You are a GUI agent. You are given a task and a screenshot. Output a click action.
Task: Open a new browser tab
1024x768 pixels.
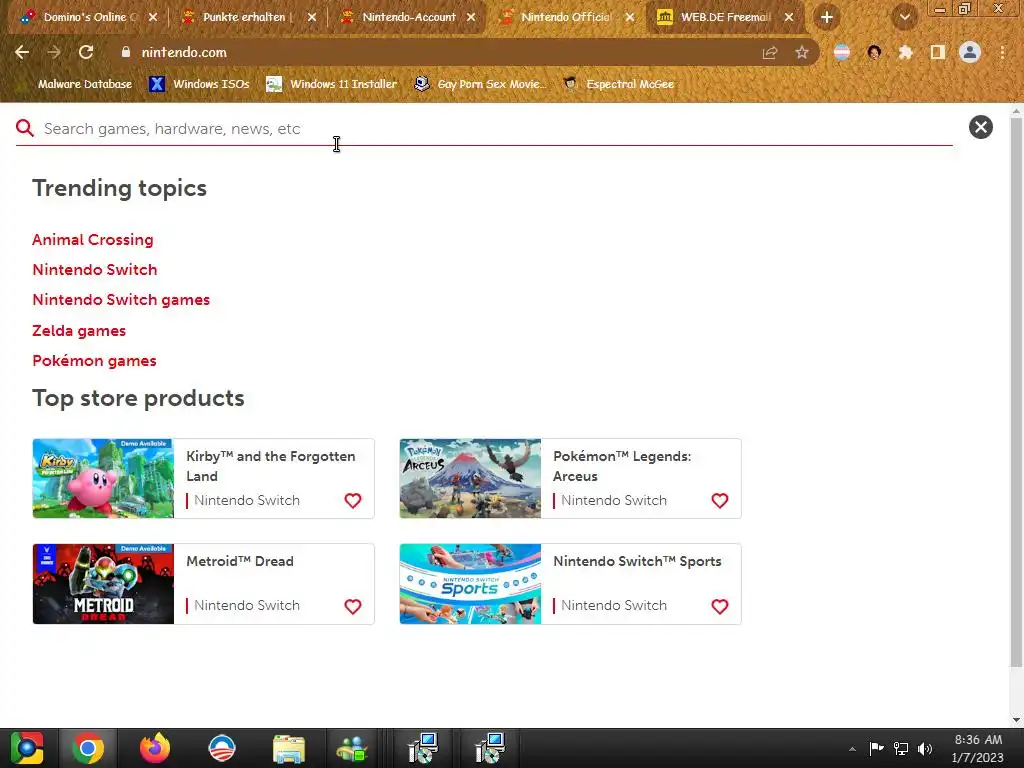coord(827,18)
